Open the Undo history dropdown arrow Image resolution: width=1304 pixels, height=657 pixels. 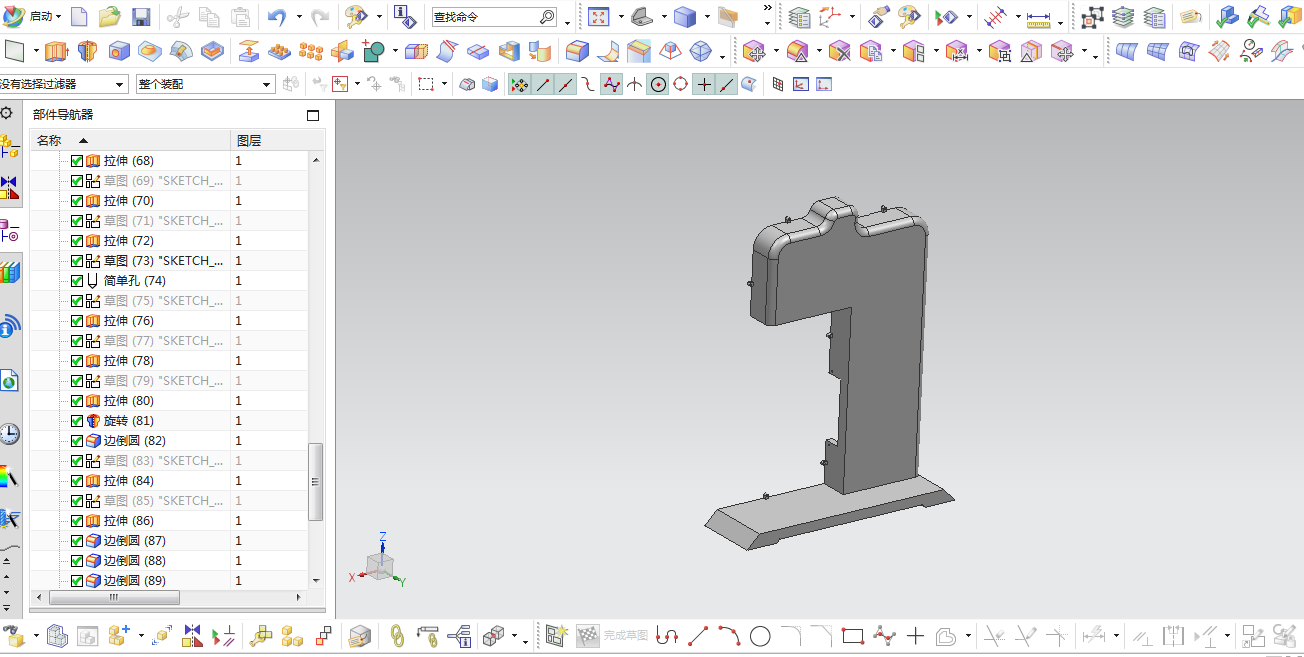pos(299,17)
